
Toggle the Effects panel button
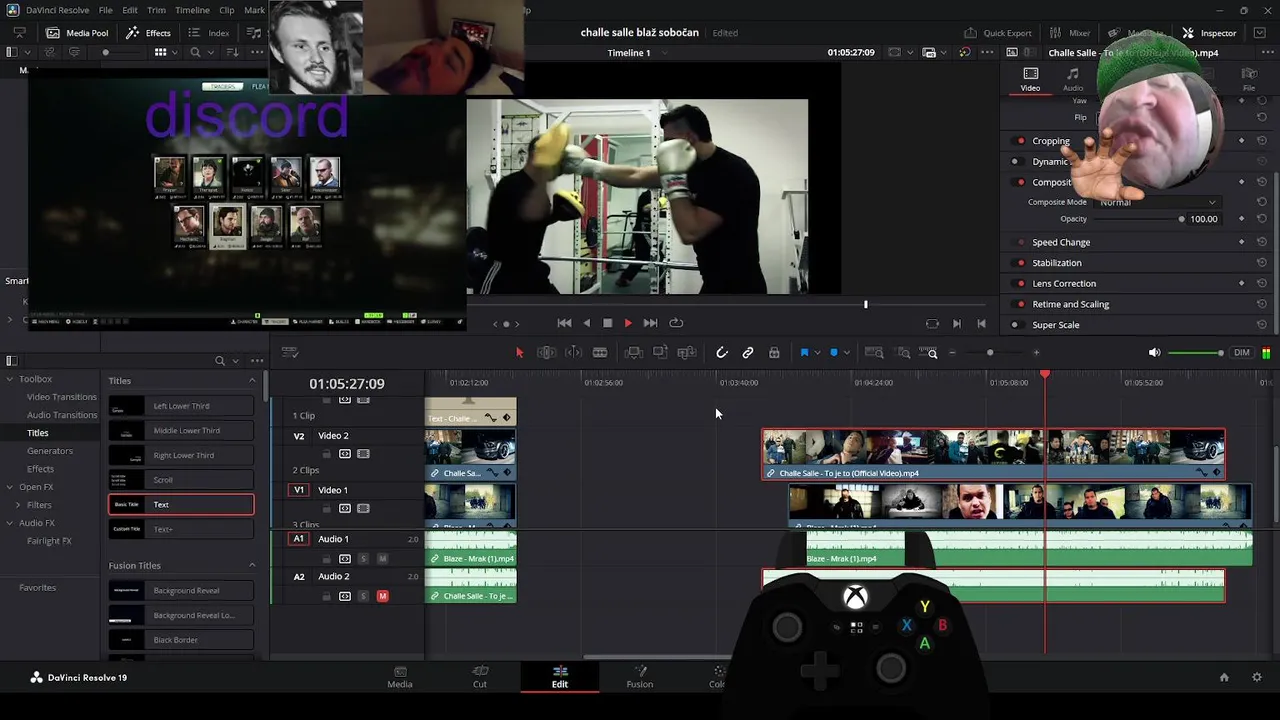click(148, 33)
